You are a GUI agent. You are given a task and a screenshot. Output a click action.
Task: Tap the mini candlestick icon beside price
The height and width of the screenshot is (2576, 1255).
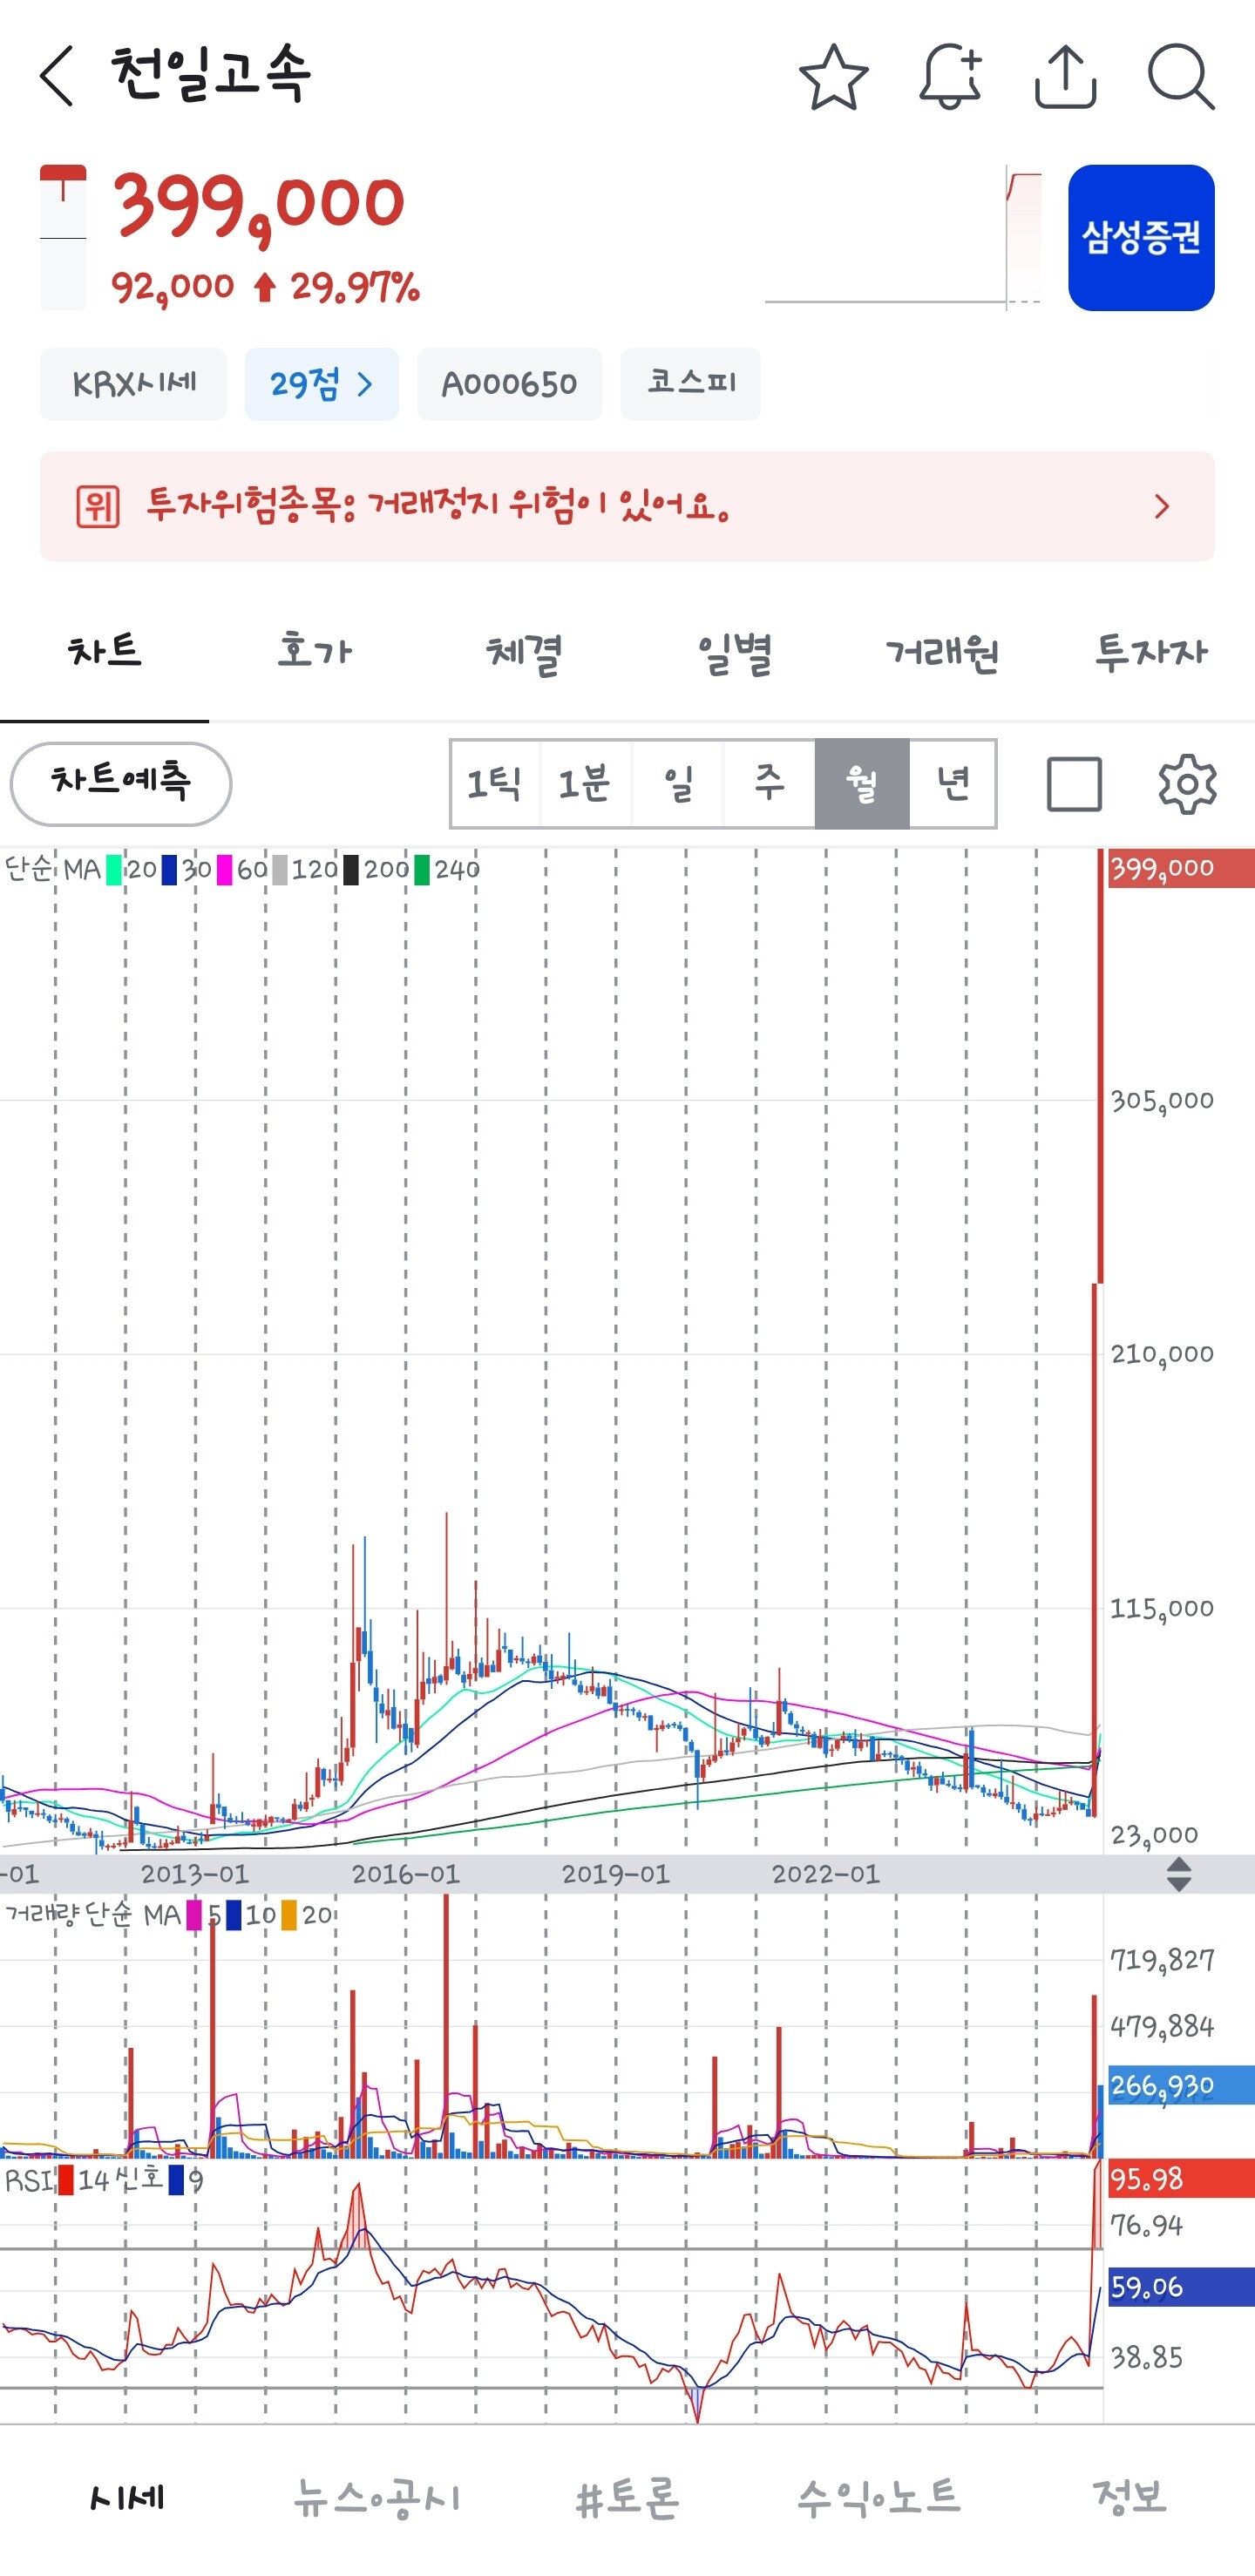(63, 237)
